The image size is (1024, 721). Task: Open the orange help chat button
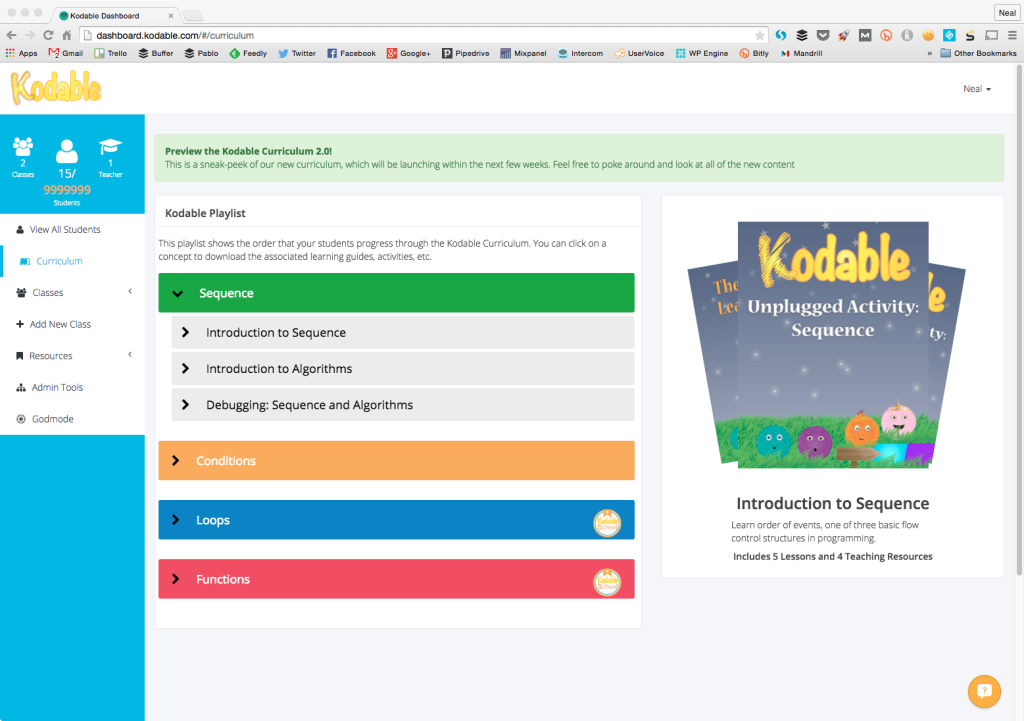[984, 691]
